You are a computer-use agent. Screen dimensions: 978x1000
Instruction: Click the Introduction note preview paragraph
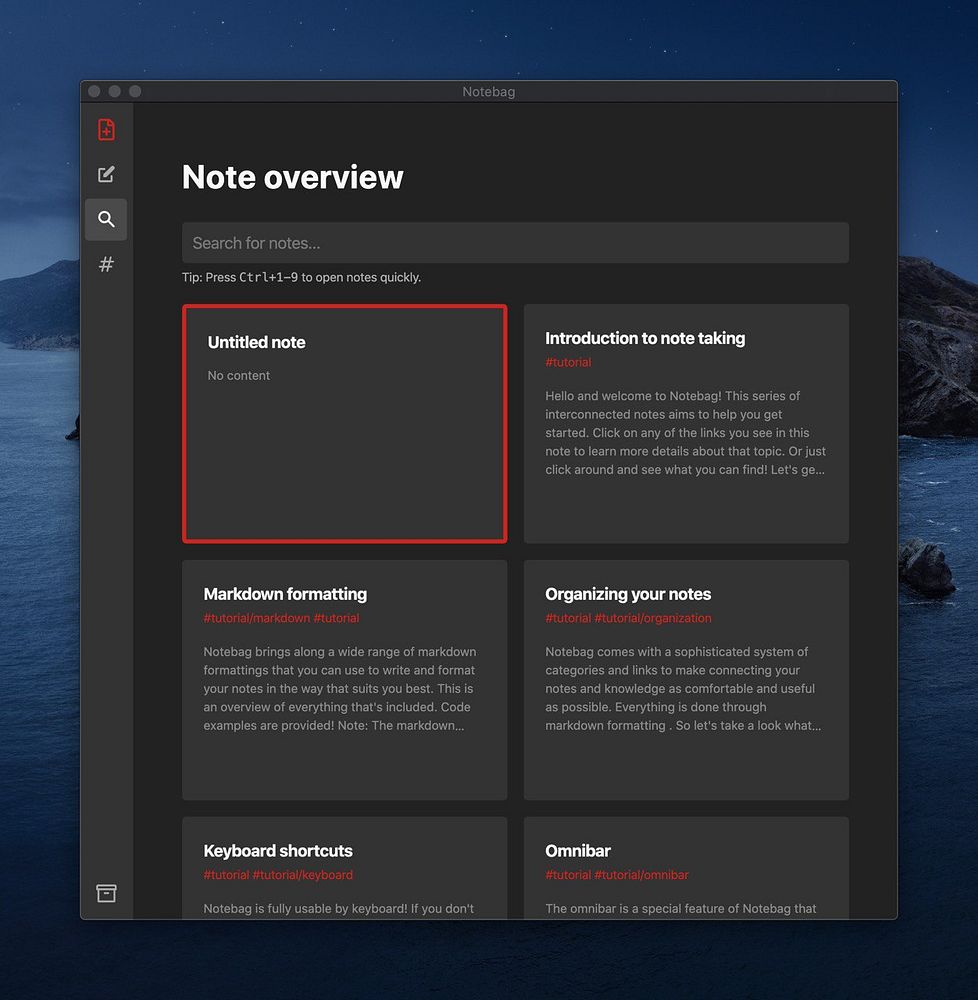[685, 432]
